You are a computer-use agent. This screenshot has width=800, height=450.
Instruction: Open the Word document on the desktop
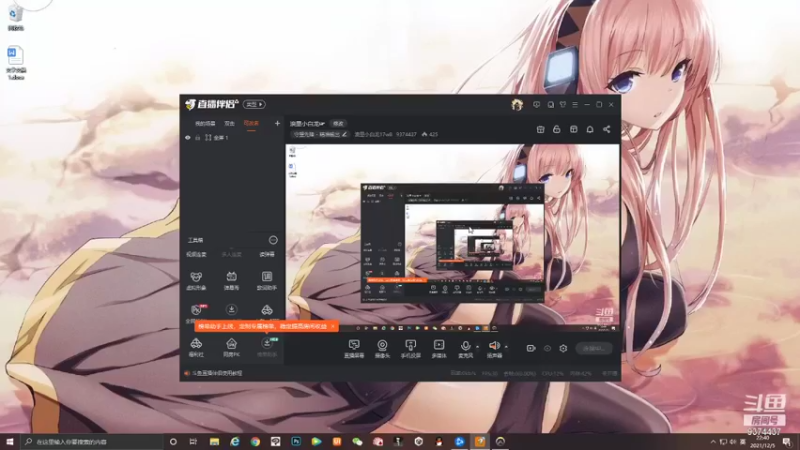point(15,63)
